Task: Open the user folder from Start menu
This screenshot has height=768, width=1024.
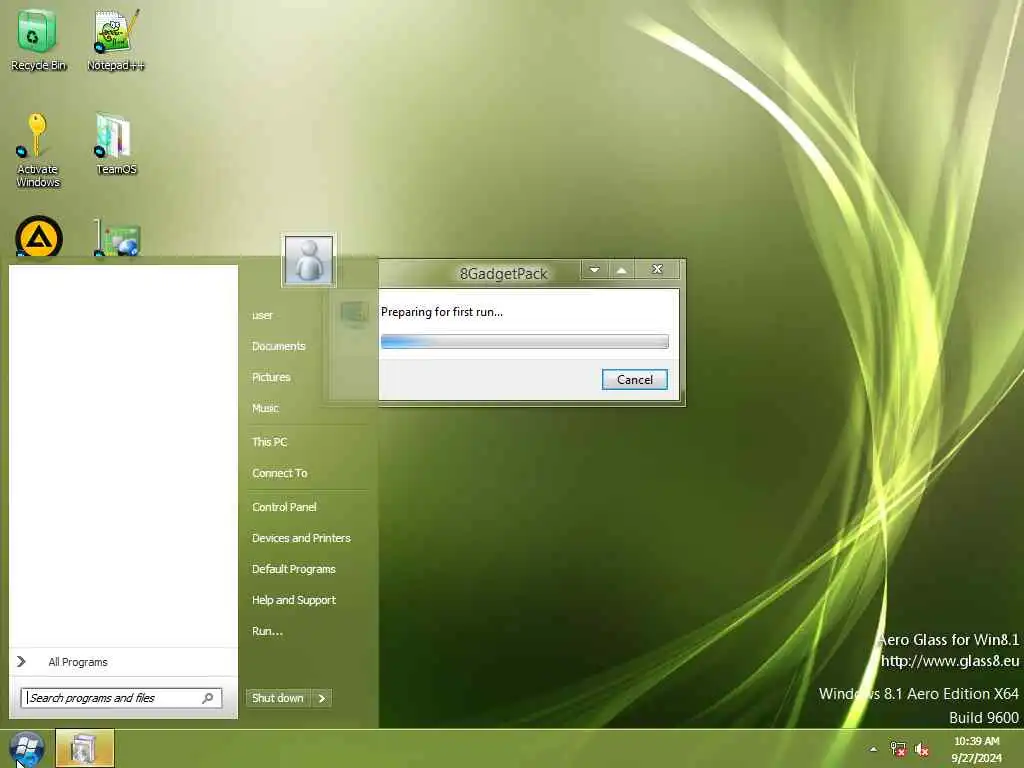Action: [263, 315]
